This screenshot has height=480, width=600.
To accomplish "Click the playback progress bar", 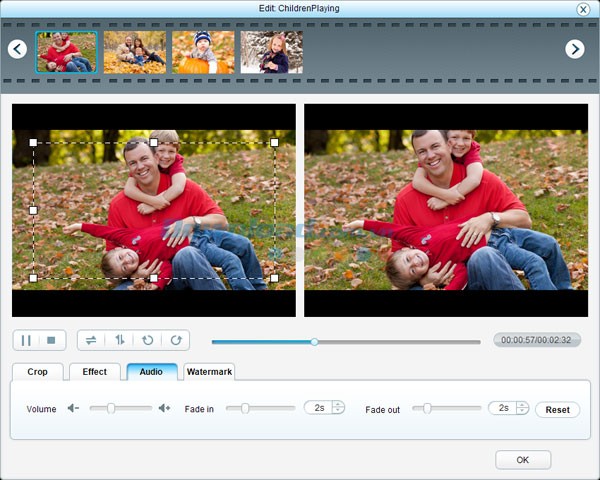I will (400, 341).
